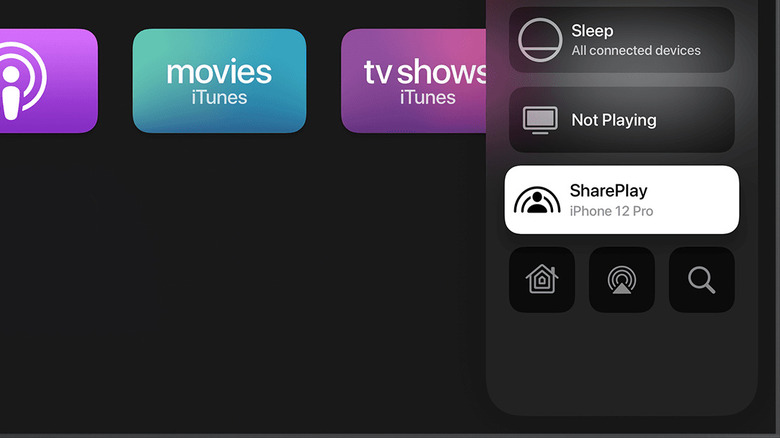
Task: Open the AirPlay audio output icon
Action: pyautogui.click(x=622, y=280)
